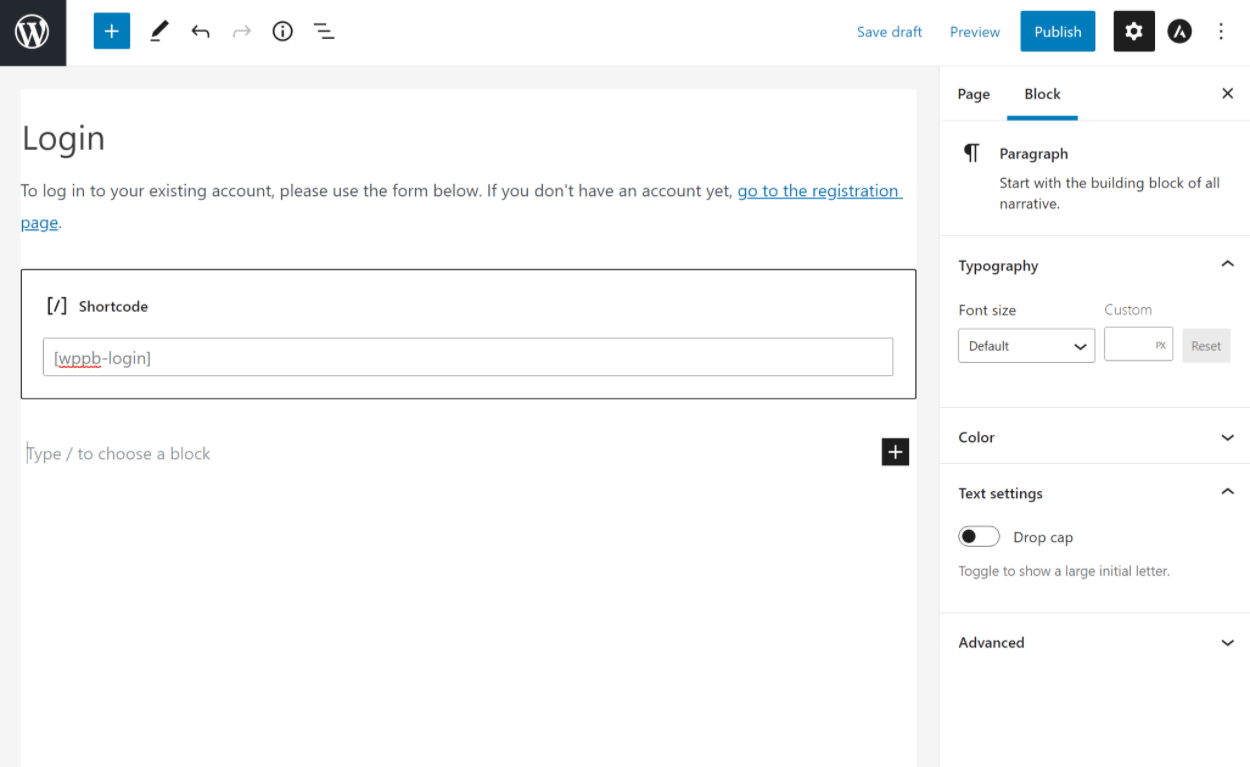Click the 'Start with the building block' description
Image resolution: width=1250 pixels, height=767 pixels.
[1110, 193]
